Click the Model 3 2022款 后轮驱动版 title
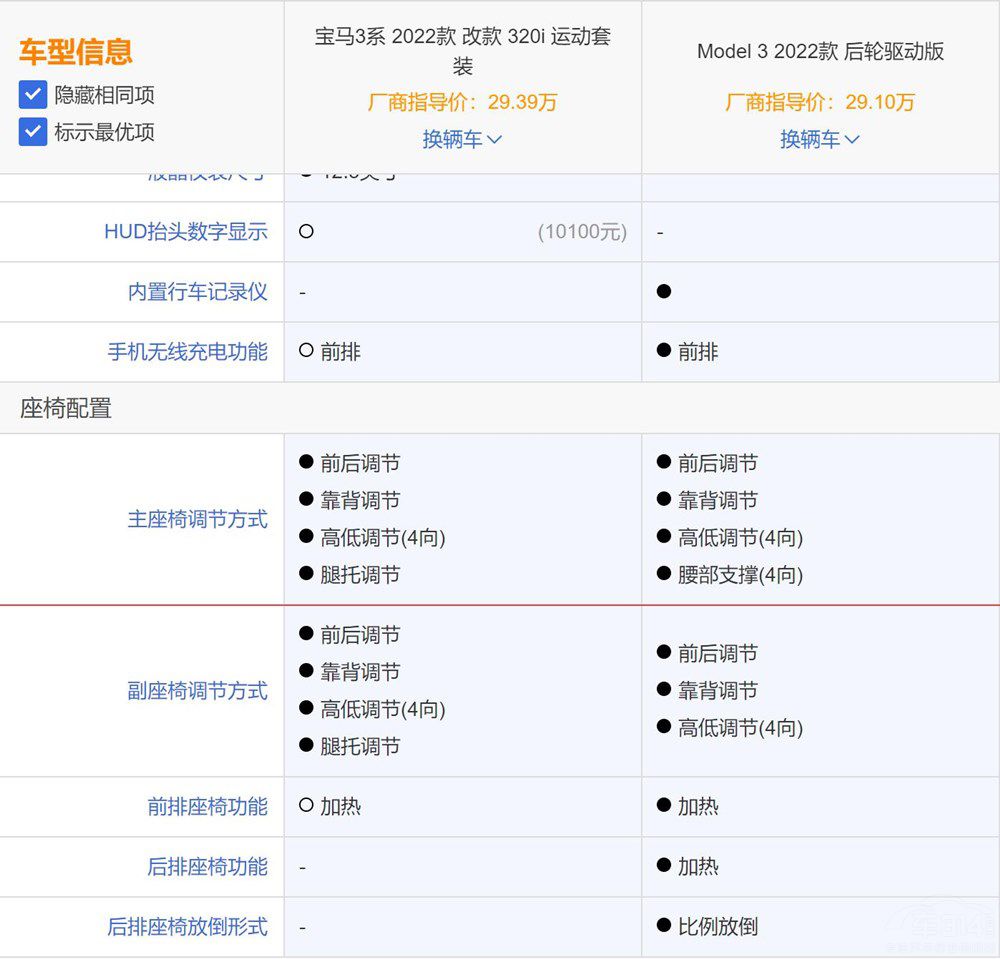This screenshot has height=959, width=1000. pos(820,52)
